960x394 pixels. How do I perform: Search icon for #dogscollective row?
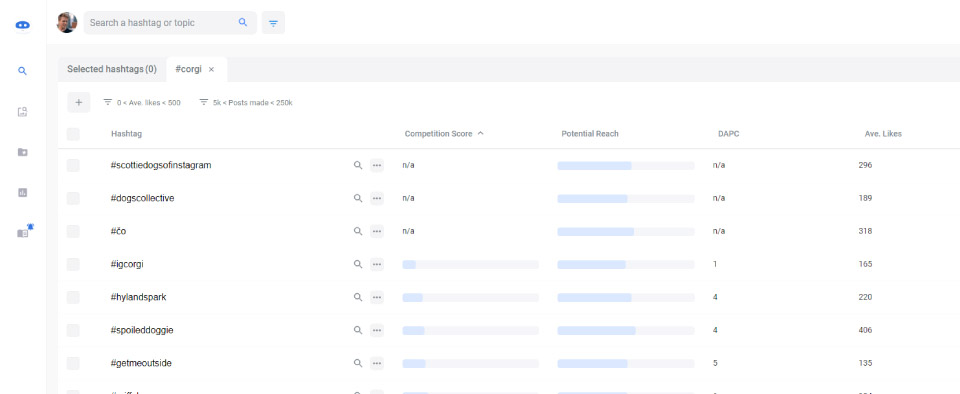358,198
